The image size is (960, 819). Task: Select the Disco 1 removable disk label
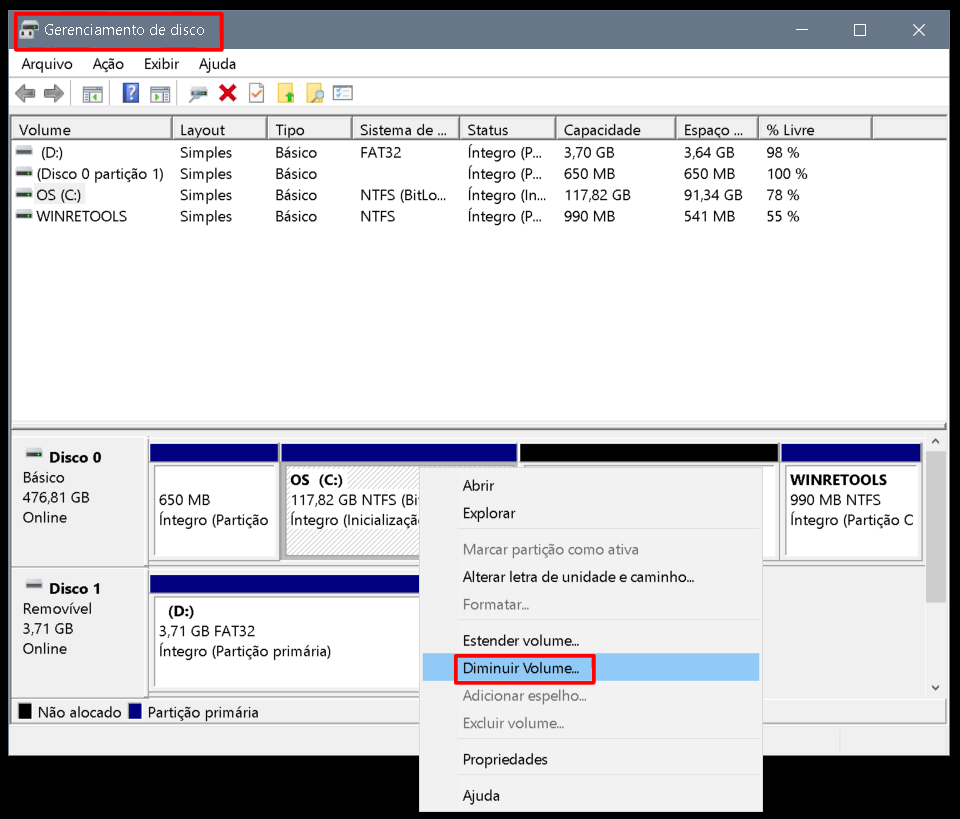[79, 632]
